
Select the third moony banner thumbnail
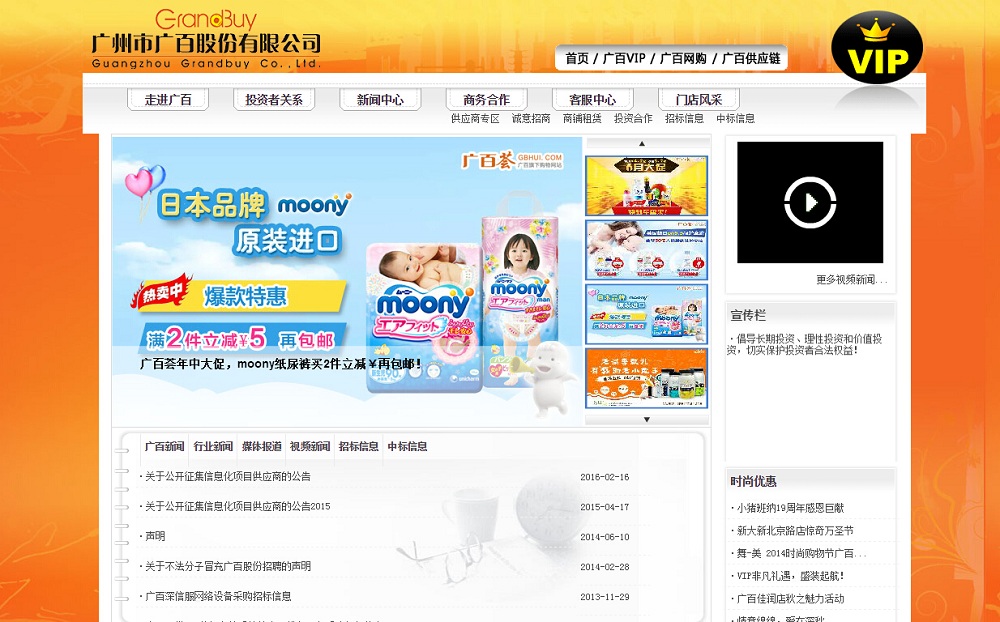[x=647, y=314]
